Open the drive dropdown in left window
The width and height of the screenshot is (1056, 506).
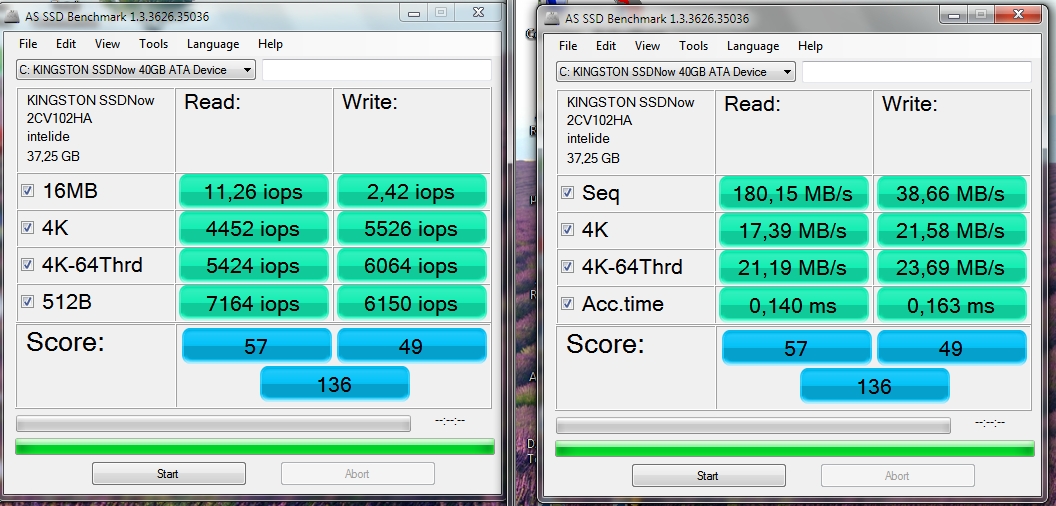pos(135,69)
